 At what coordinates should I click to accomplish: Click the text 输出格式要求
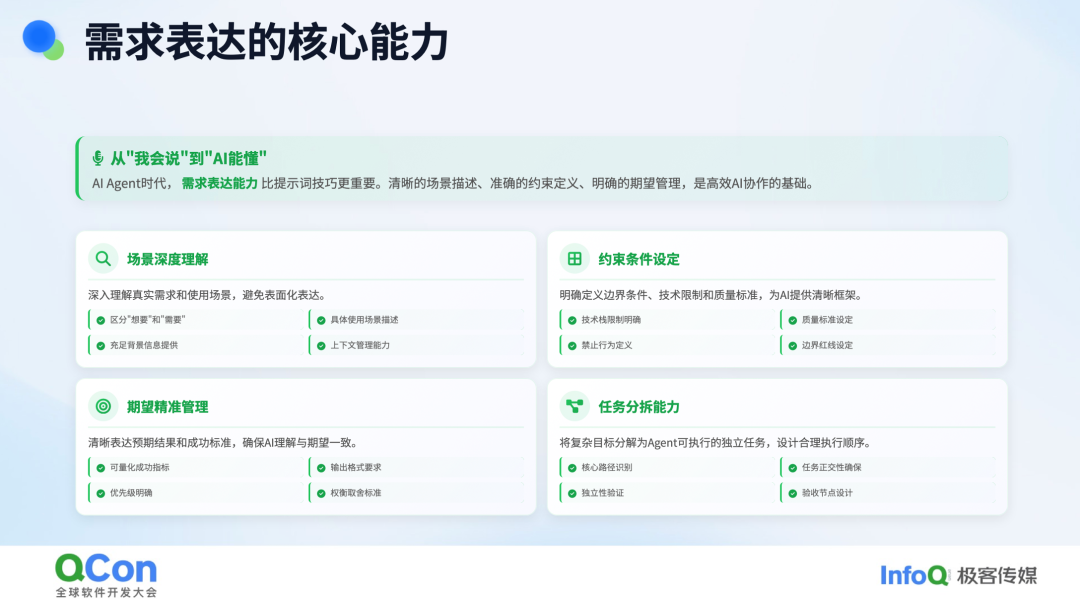(x=356, y=467)
